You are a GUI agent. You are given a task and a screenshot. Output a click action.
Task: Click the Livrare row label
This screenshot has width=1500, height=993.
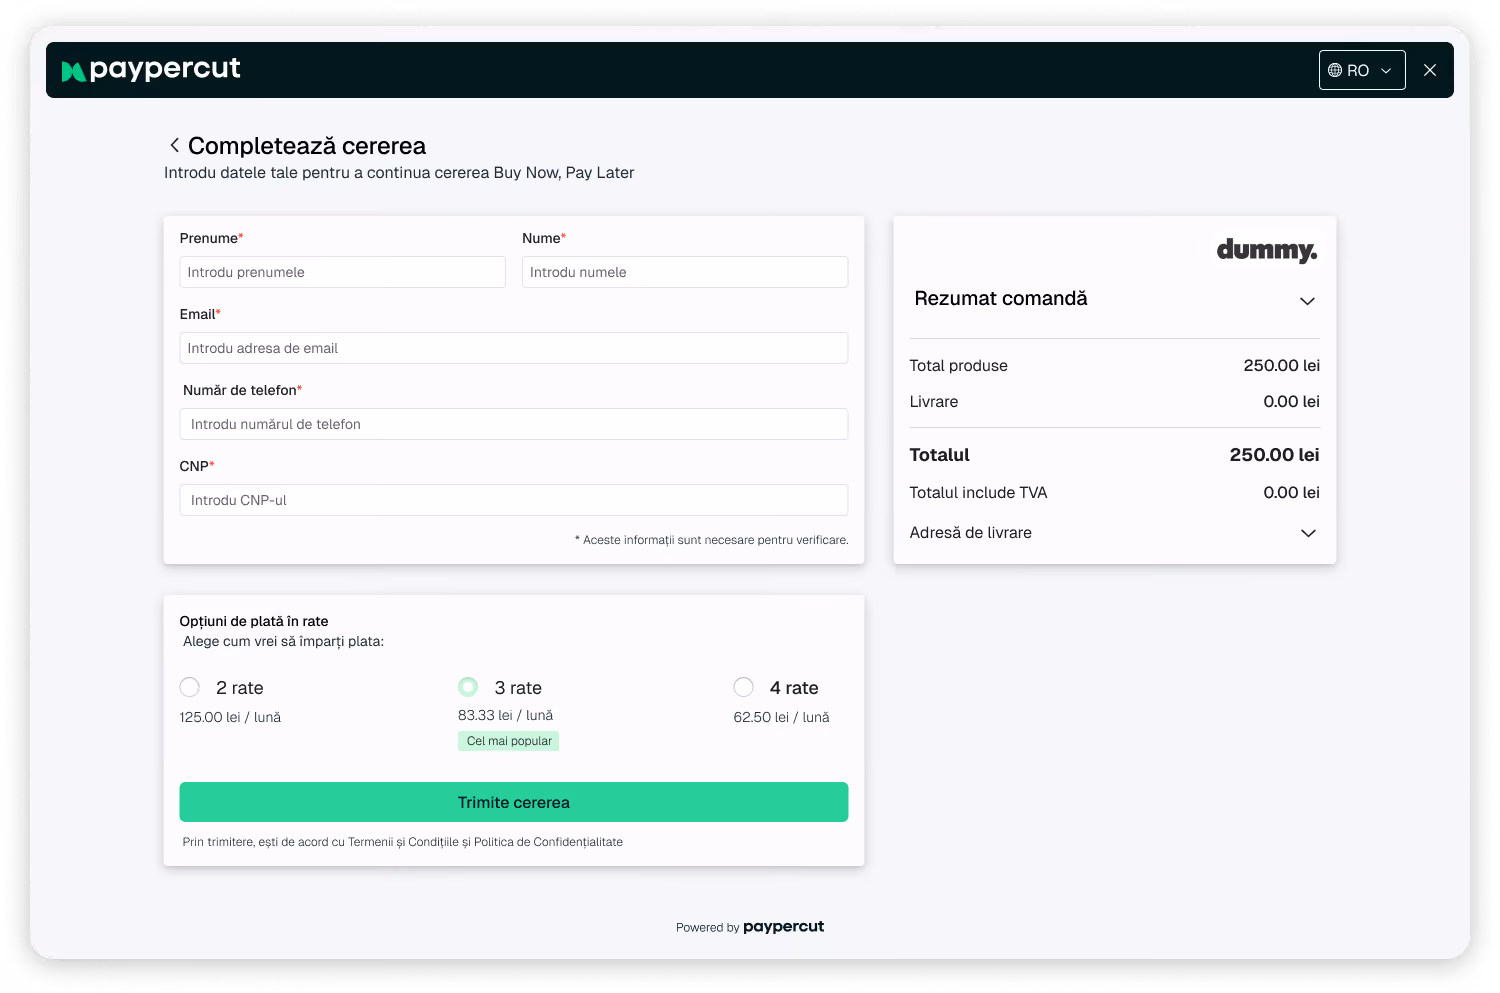(934, 402)
